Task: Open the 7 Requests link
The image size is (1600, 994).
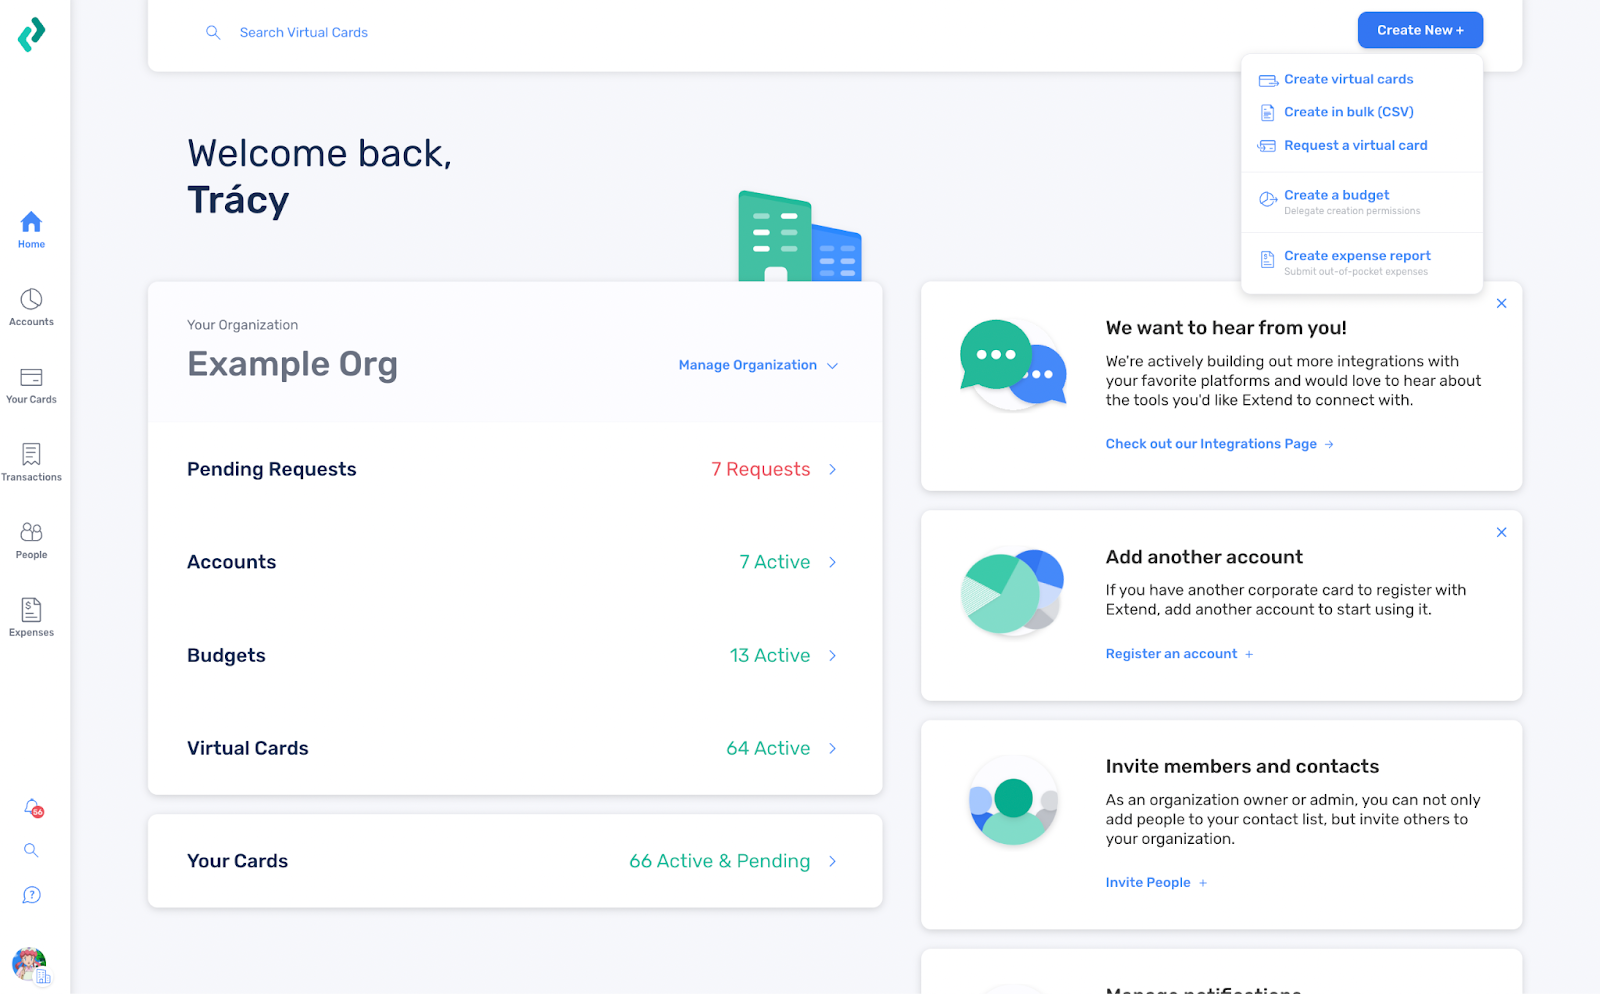Action: pyautogui.click(x=760, y=469)
